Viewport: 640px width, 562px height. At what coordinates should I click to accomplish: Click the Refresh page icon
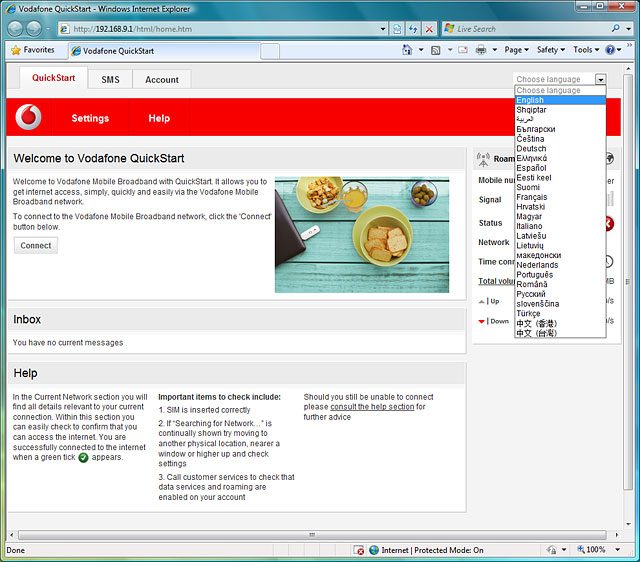[x=414, y=29]
